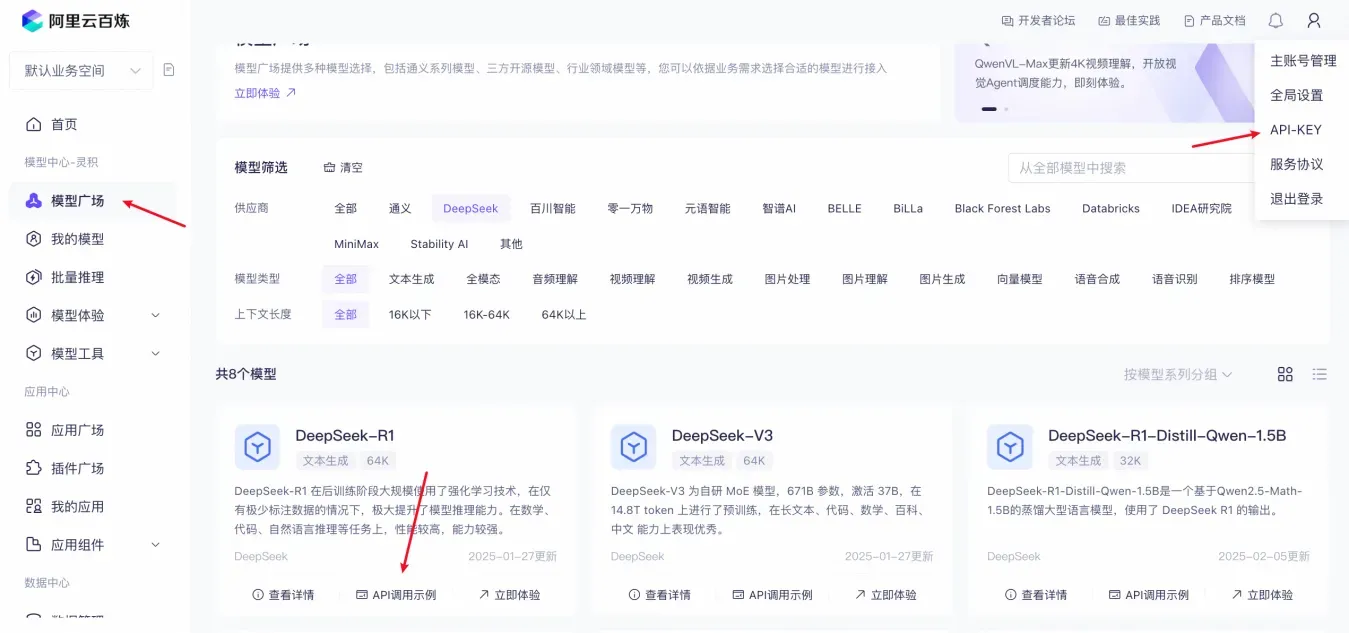Select the 16K以下 context length filter
Viewport: 1349px width, 633px height.
pos(410,314)
